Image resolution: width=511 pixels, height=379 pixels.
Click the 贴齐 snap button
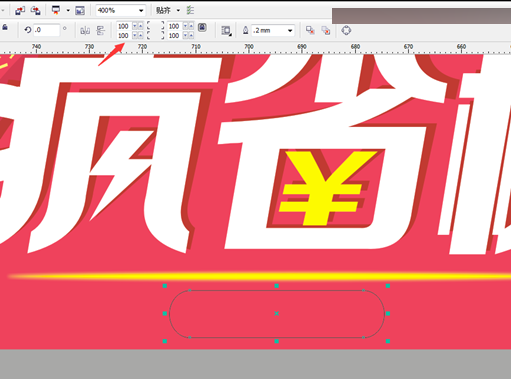click(x=163, y=11)
